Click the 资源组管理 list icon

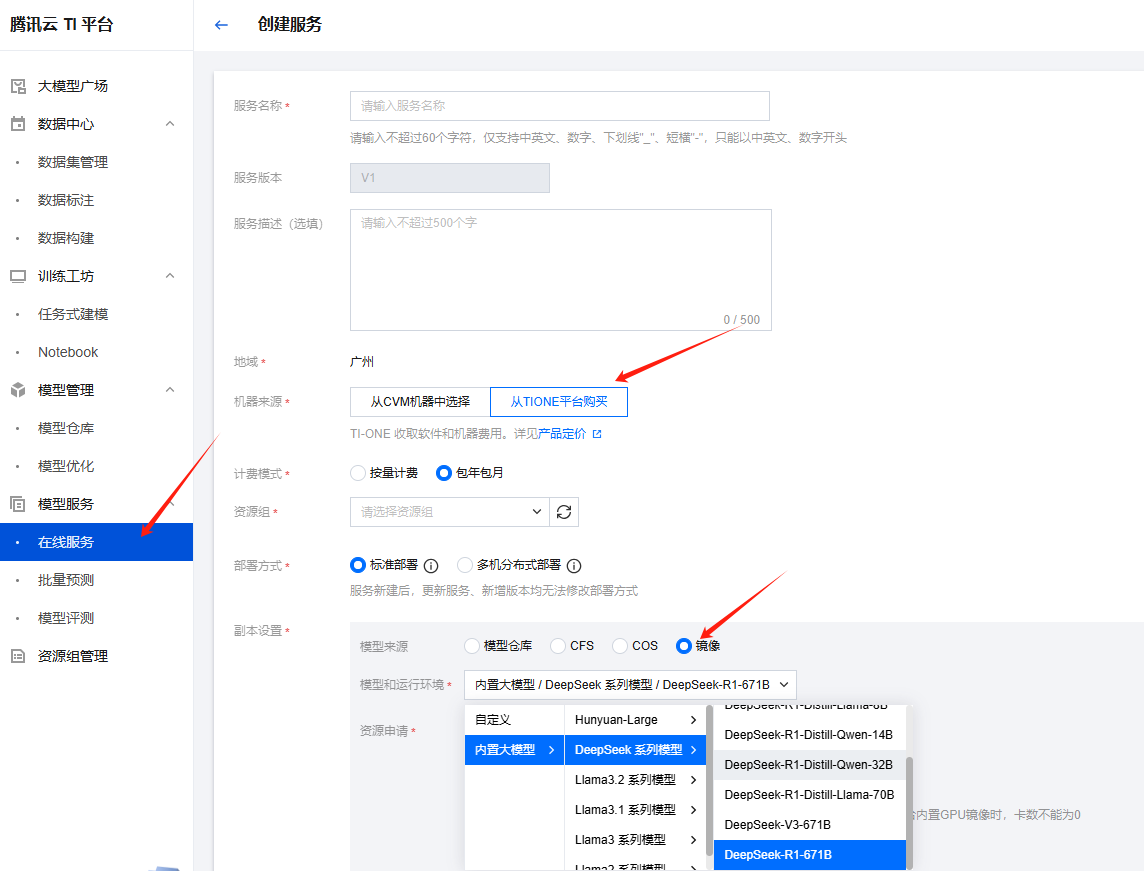tap(18, 656)
